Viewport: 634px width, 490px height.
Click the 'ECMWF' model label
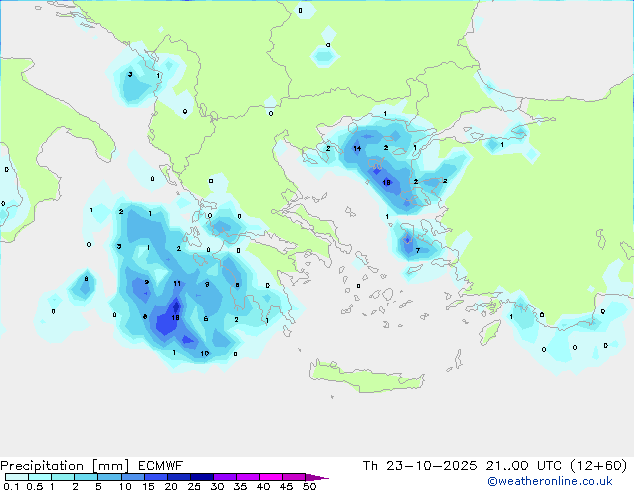point(161,466)
